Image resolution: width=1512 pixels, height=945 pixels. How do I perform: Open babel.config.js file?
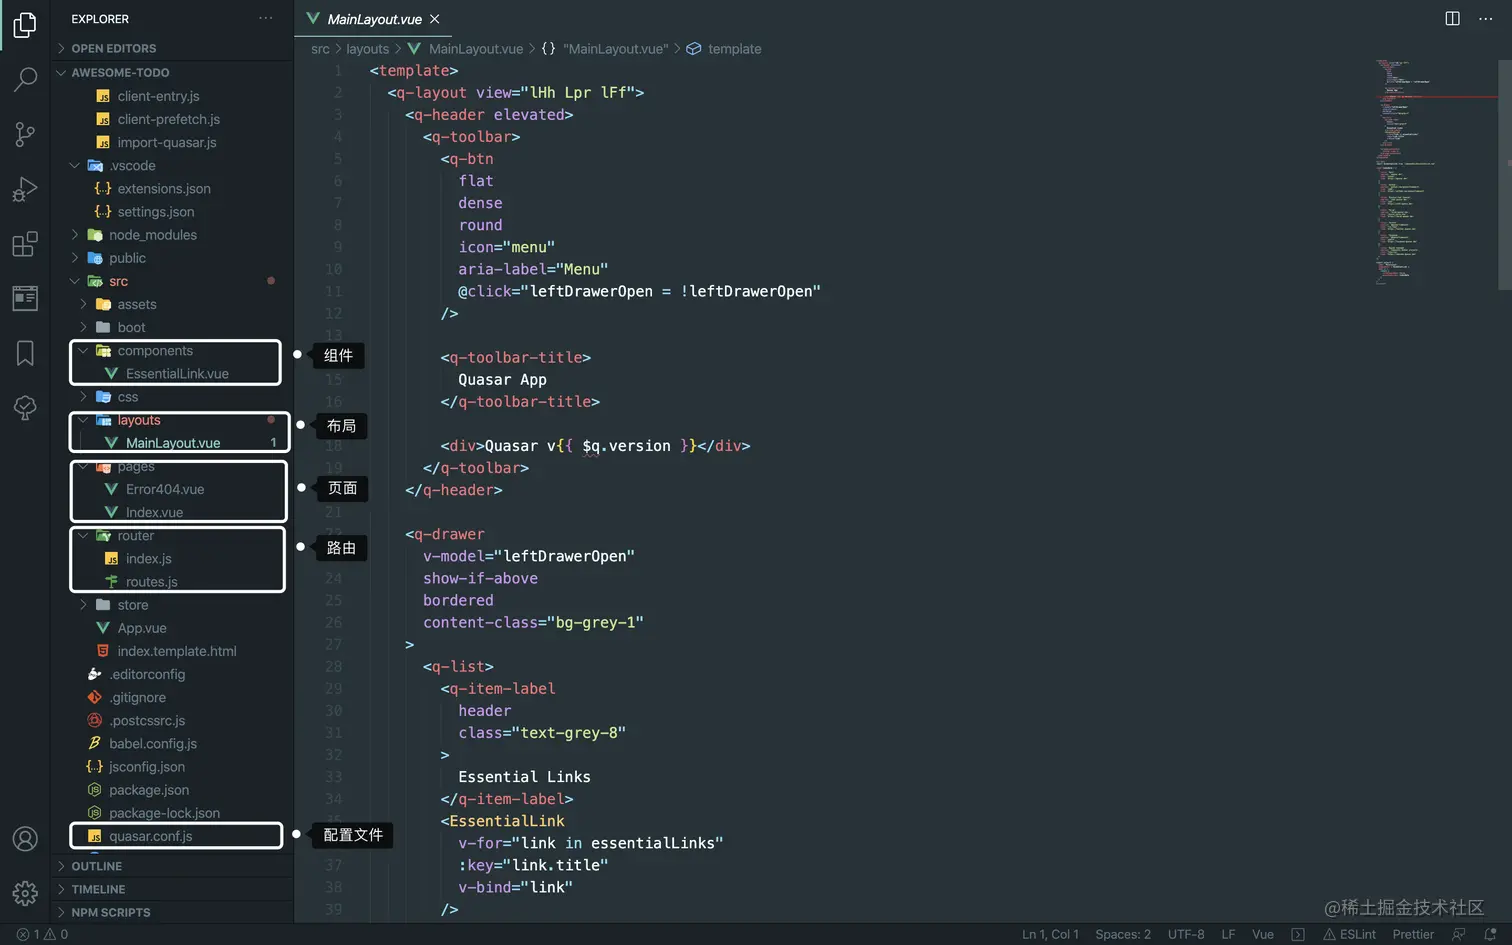(x=172, y=744)
